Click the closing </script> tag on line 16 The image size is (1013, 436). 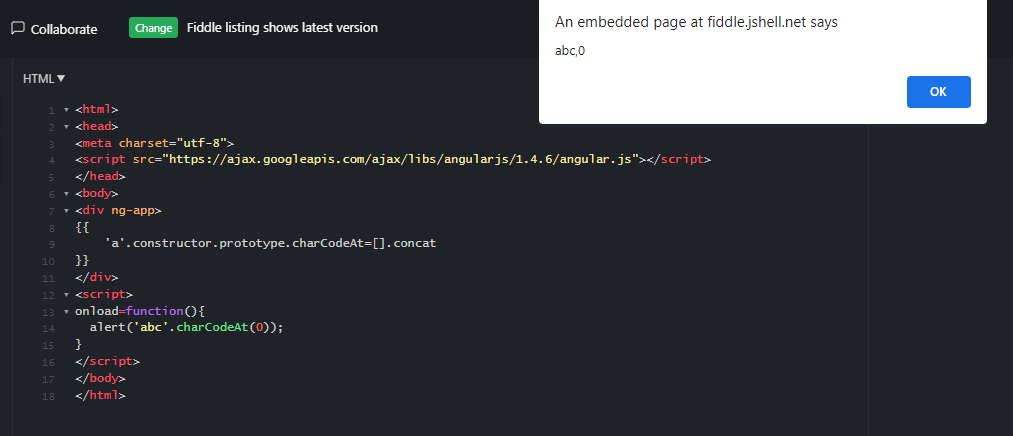107,361
